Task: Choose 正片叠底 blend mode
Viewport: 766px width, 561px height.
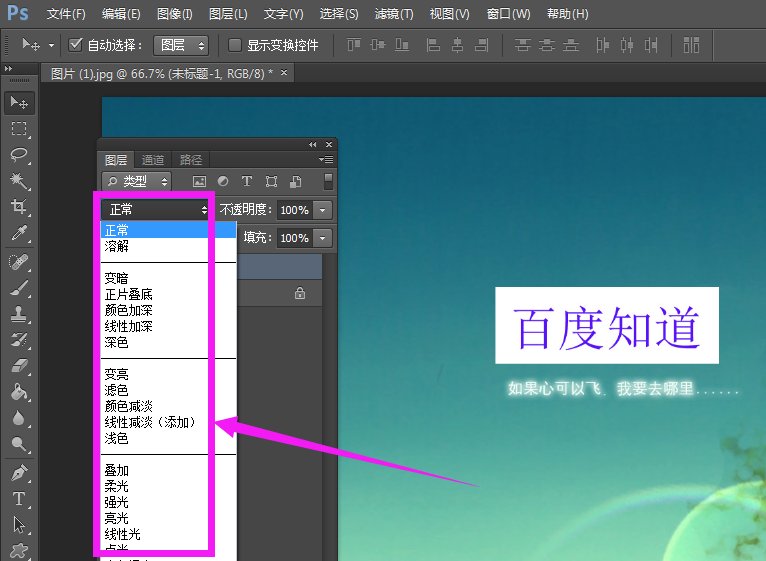Action: (x=168, y=294)
